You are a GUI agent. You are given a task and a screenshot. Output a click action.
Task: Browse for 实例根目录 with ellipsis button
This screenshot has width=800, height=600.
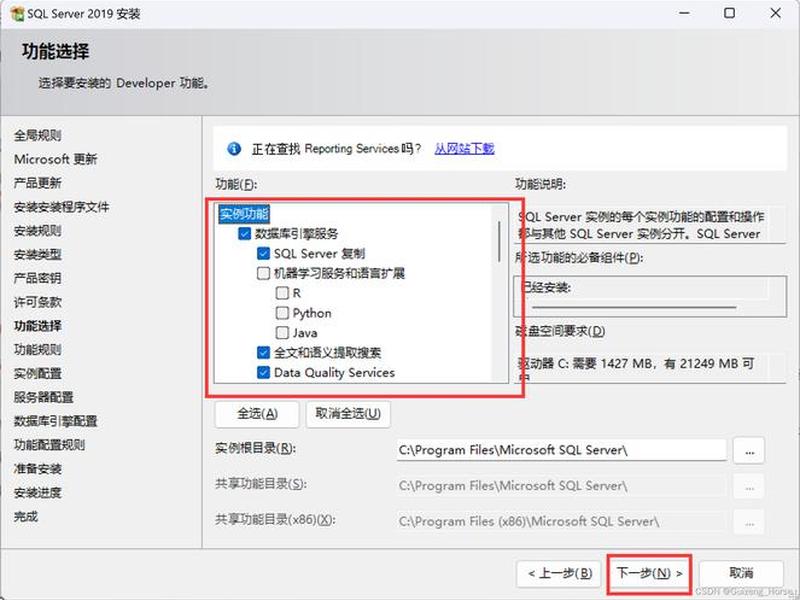(749, 451)
